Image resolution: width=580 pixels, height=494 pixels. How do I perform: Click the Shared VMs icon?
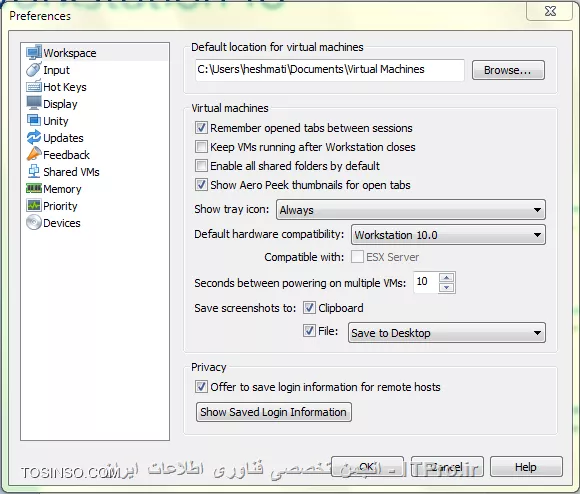(x=34, y=171)
